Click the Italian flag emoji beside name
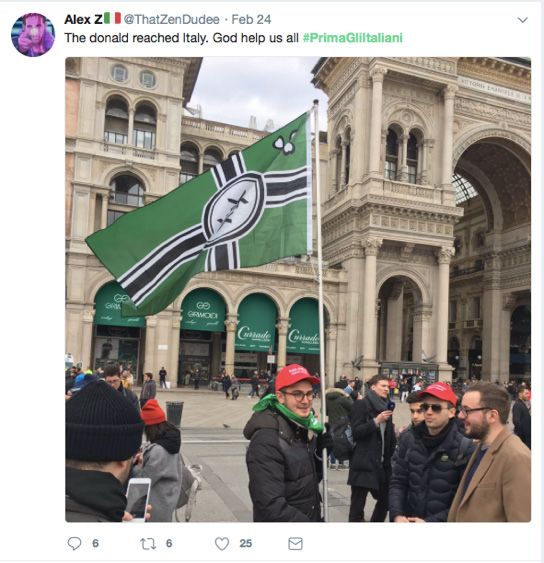This screenshot has height=563, width=544. pos(112,18)
